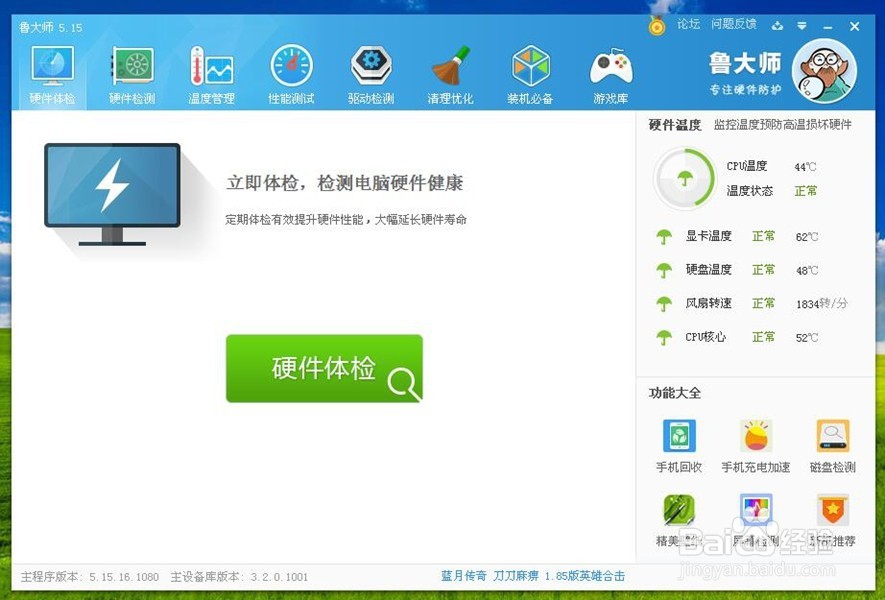Image resolution: width=885 pixels, height=600 pixels.
Task: Click the 硬盘温度 48℃ value
Action: point(807,270)
